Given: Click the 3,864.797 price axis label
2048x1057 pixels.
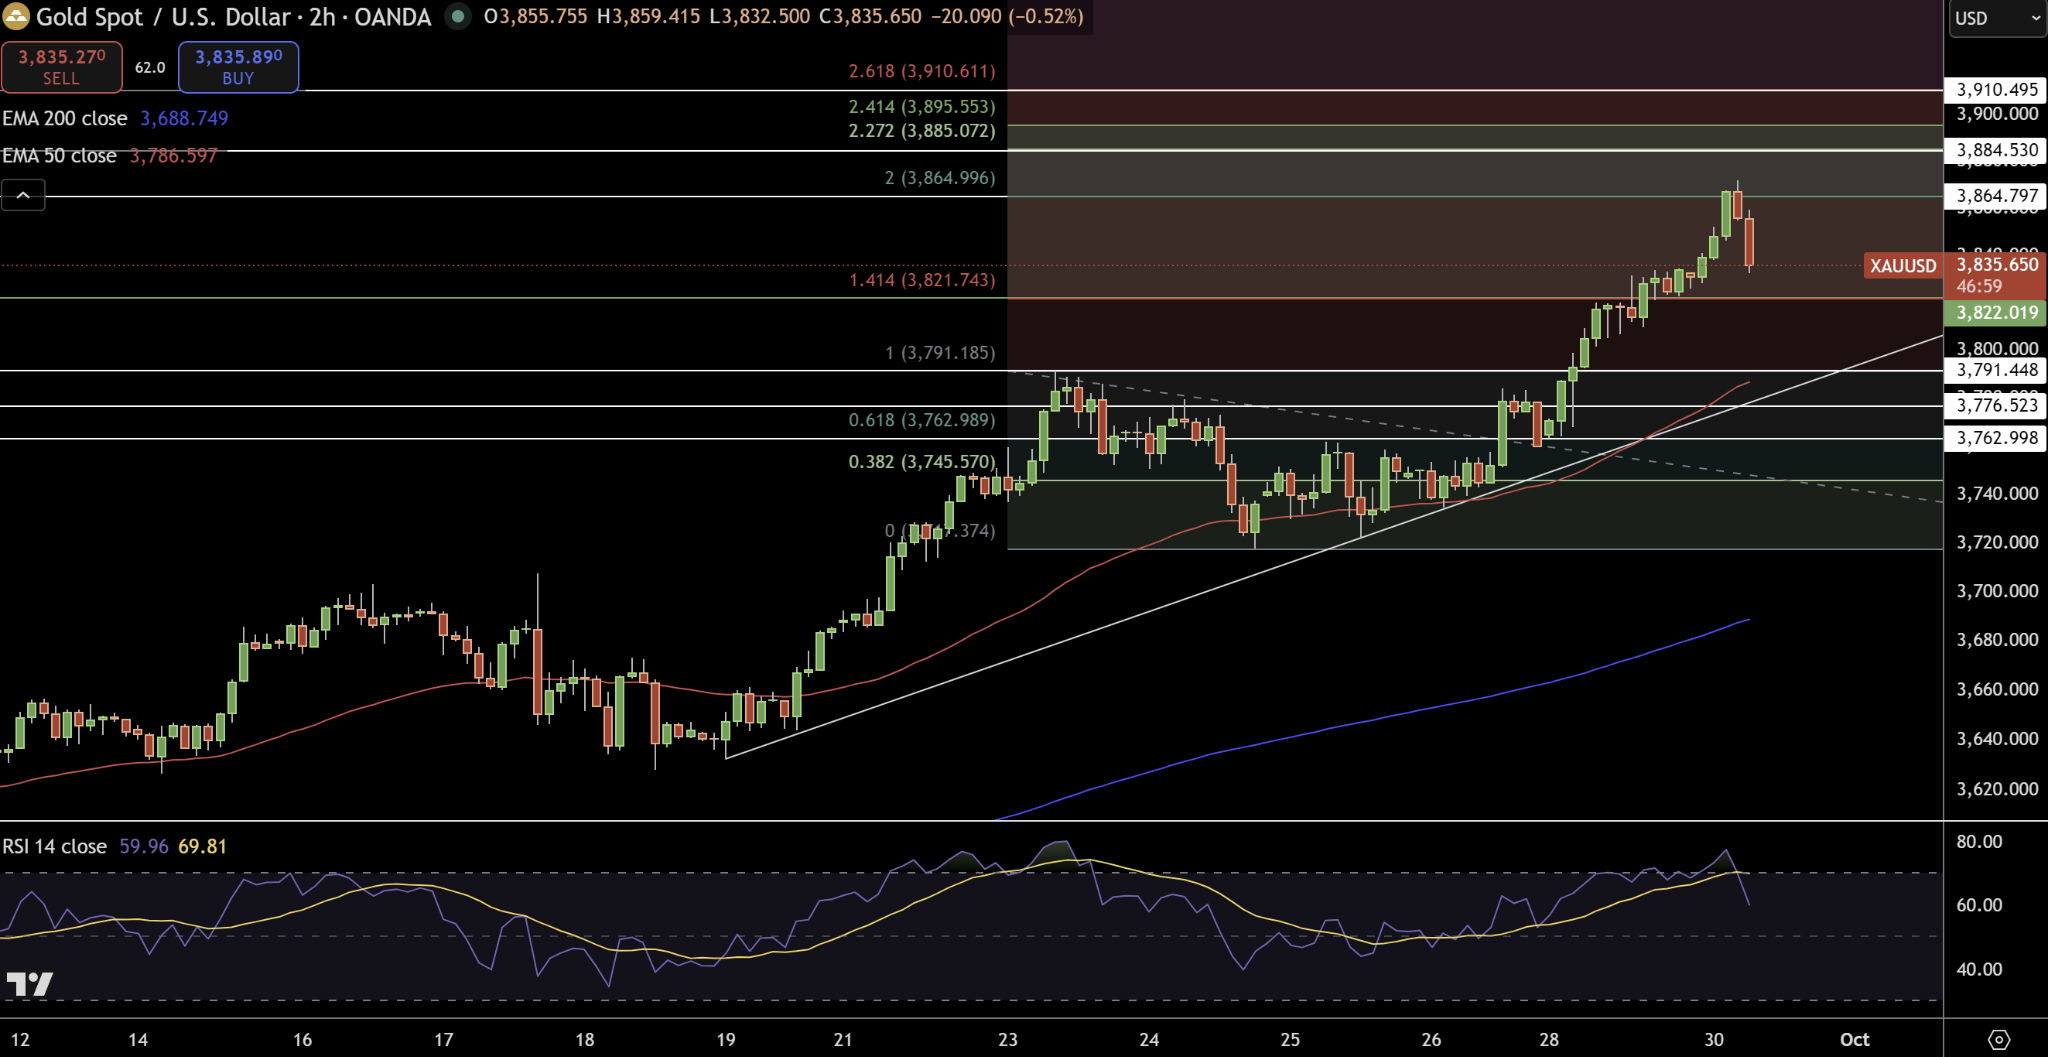Looking at the screenshot, I should pyautogui.click(x=1997, y=196).
